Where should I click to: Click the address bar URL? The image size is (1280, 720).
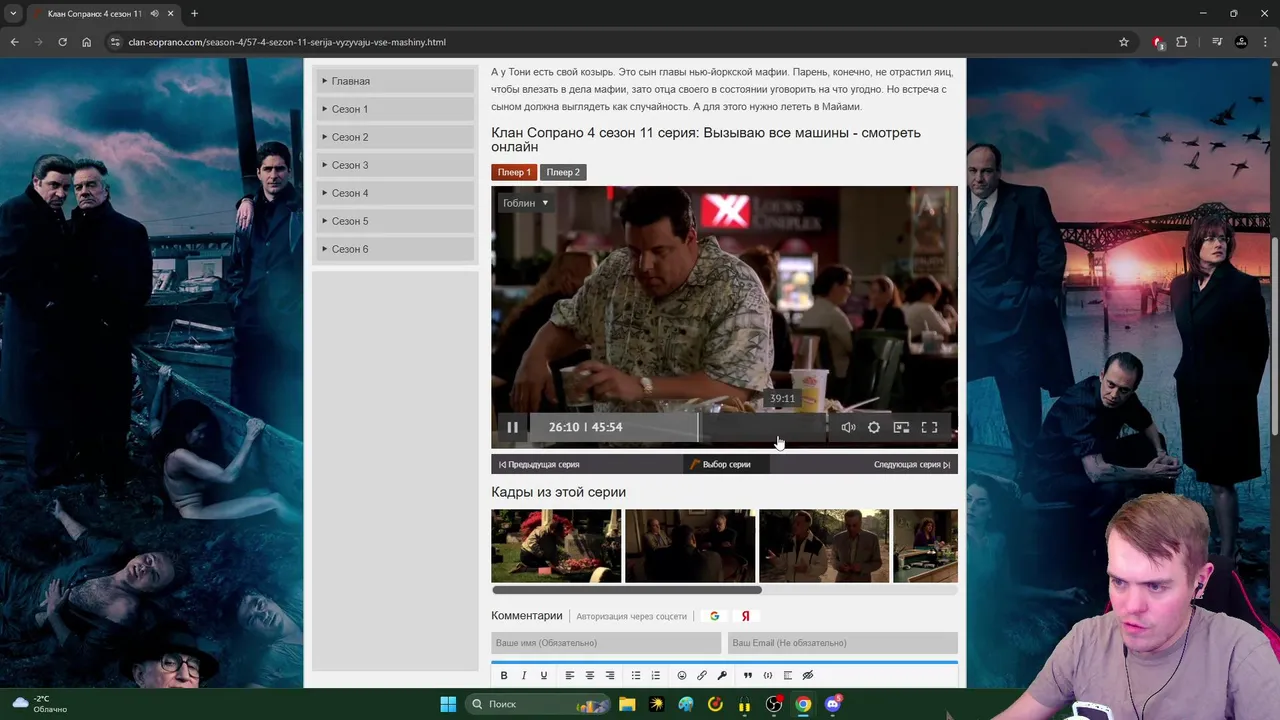[x=287, y=42]
